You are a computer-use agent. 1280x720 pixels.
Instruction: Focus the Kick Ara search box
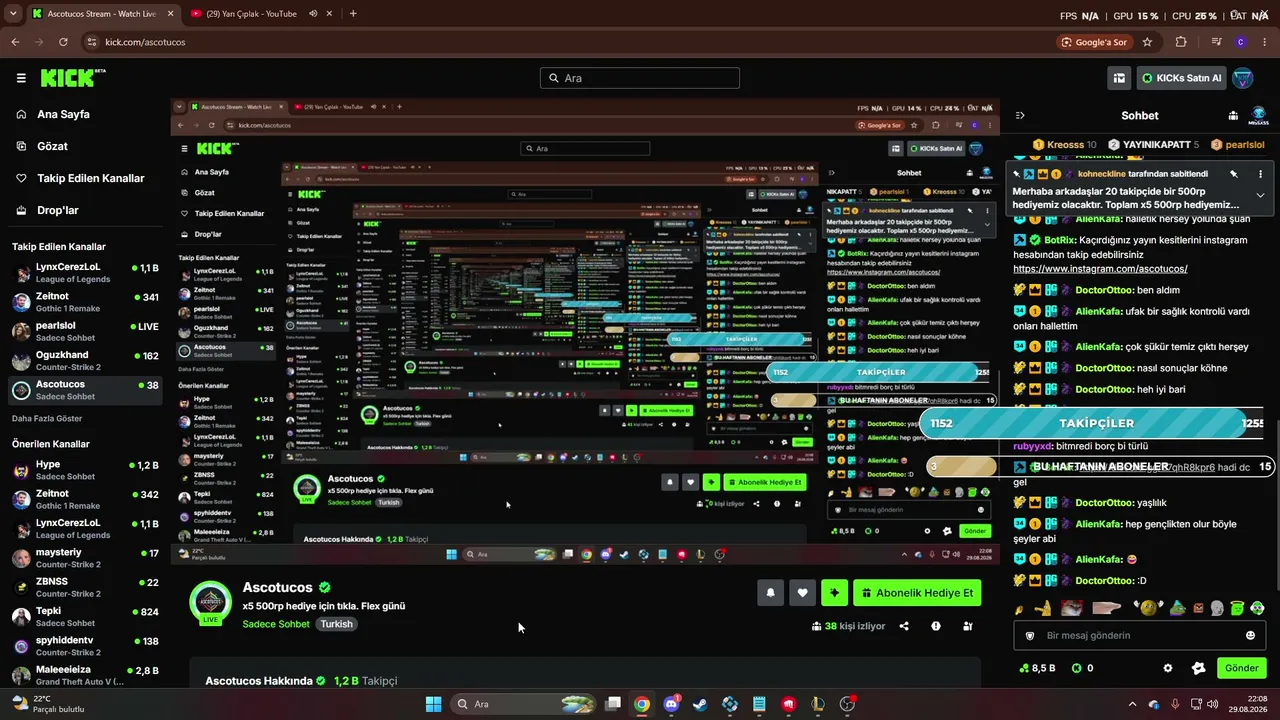pyautogui.click(x=640, y=78)
